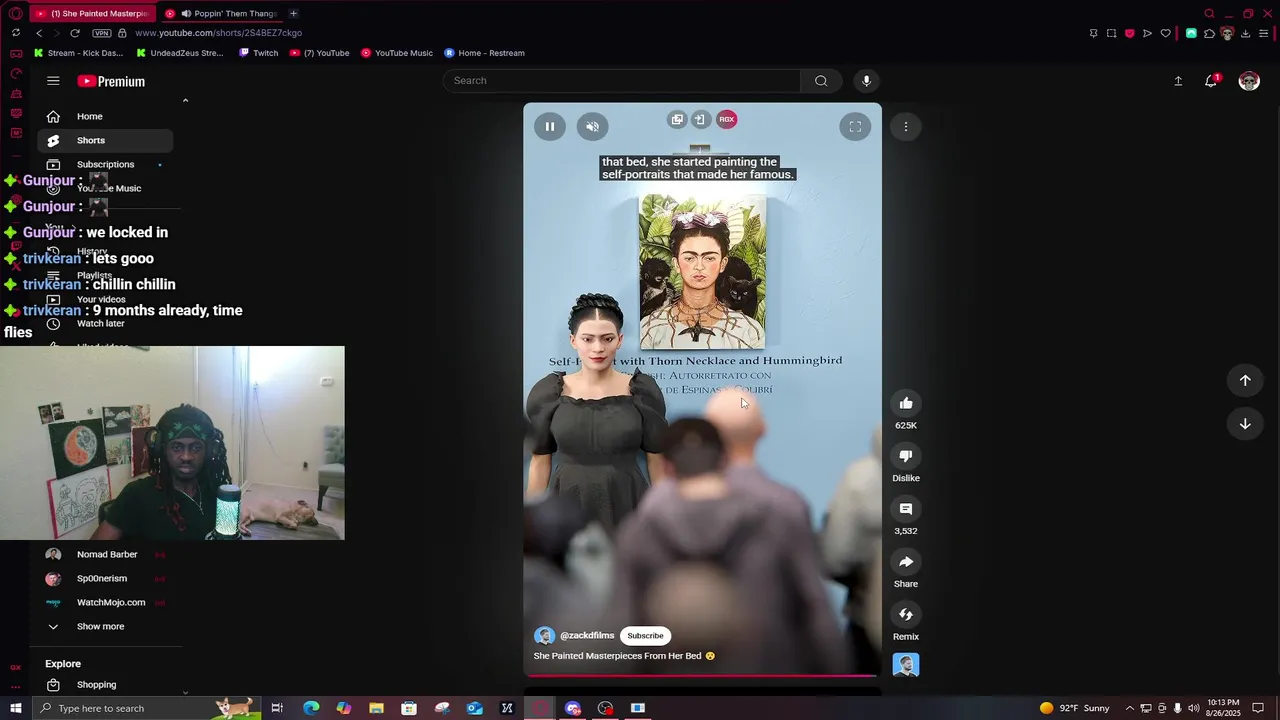Image resolution: width=1280 pixels, height=720 pixels.
Task: Open the YouTube Music bookmark
Action: coord(397,53)
